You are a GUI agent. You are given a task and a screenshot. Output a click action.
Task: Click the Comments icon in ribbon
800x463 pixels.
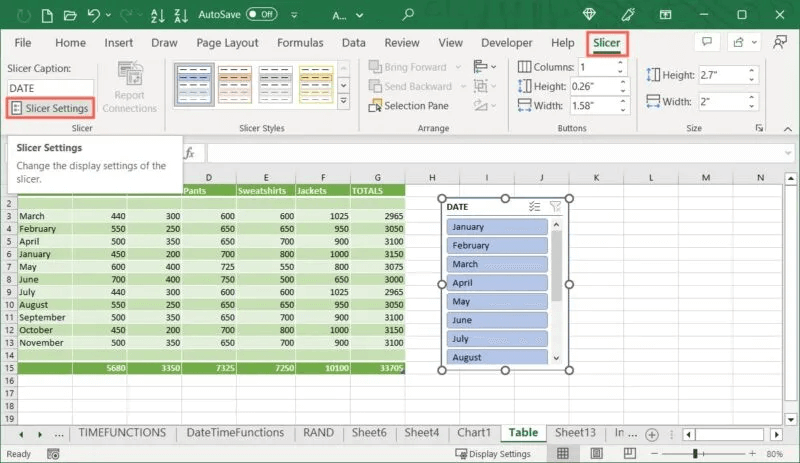coord(707,43)
